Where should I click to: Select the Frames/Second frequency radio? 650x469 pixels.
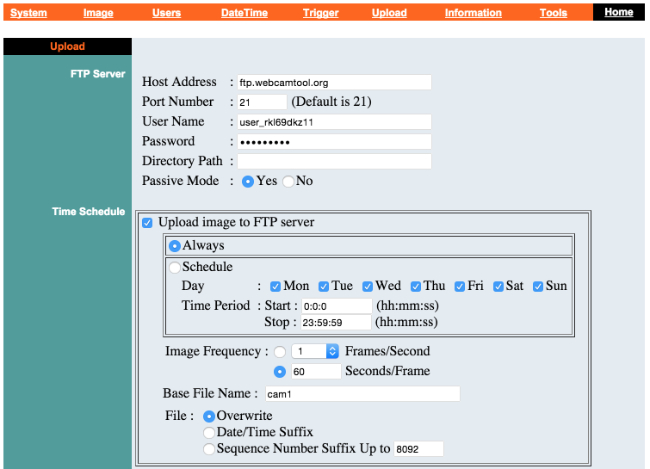click(x=280, y=352)
